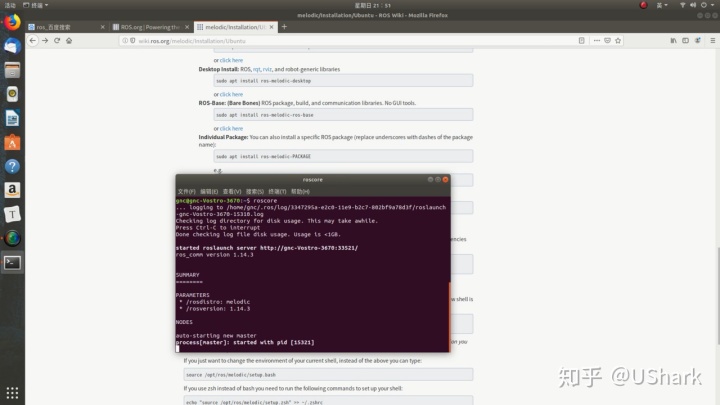Click roscore terminal orange scrollbar
The height and width of the screenshot is (405, 720).
point(449,317)
